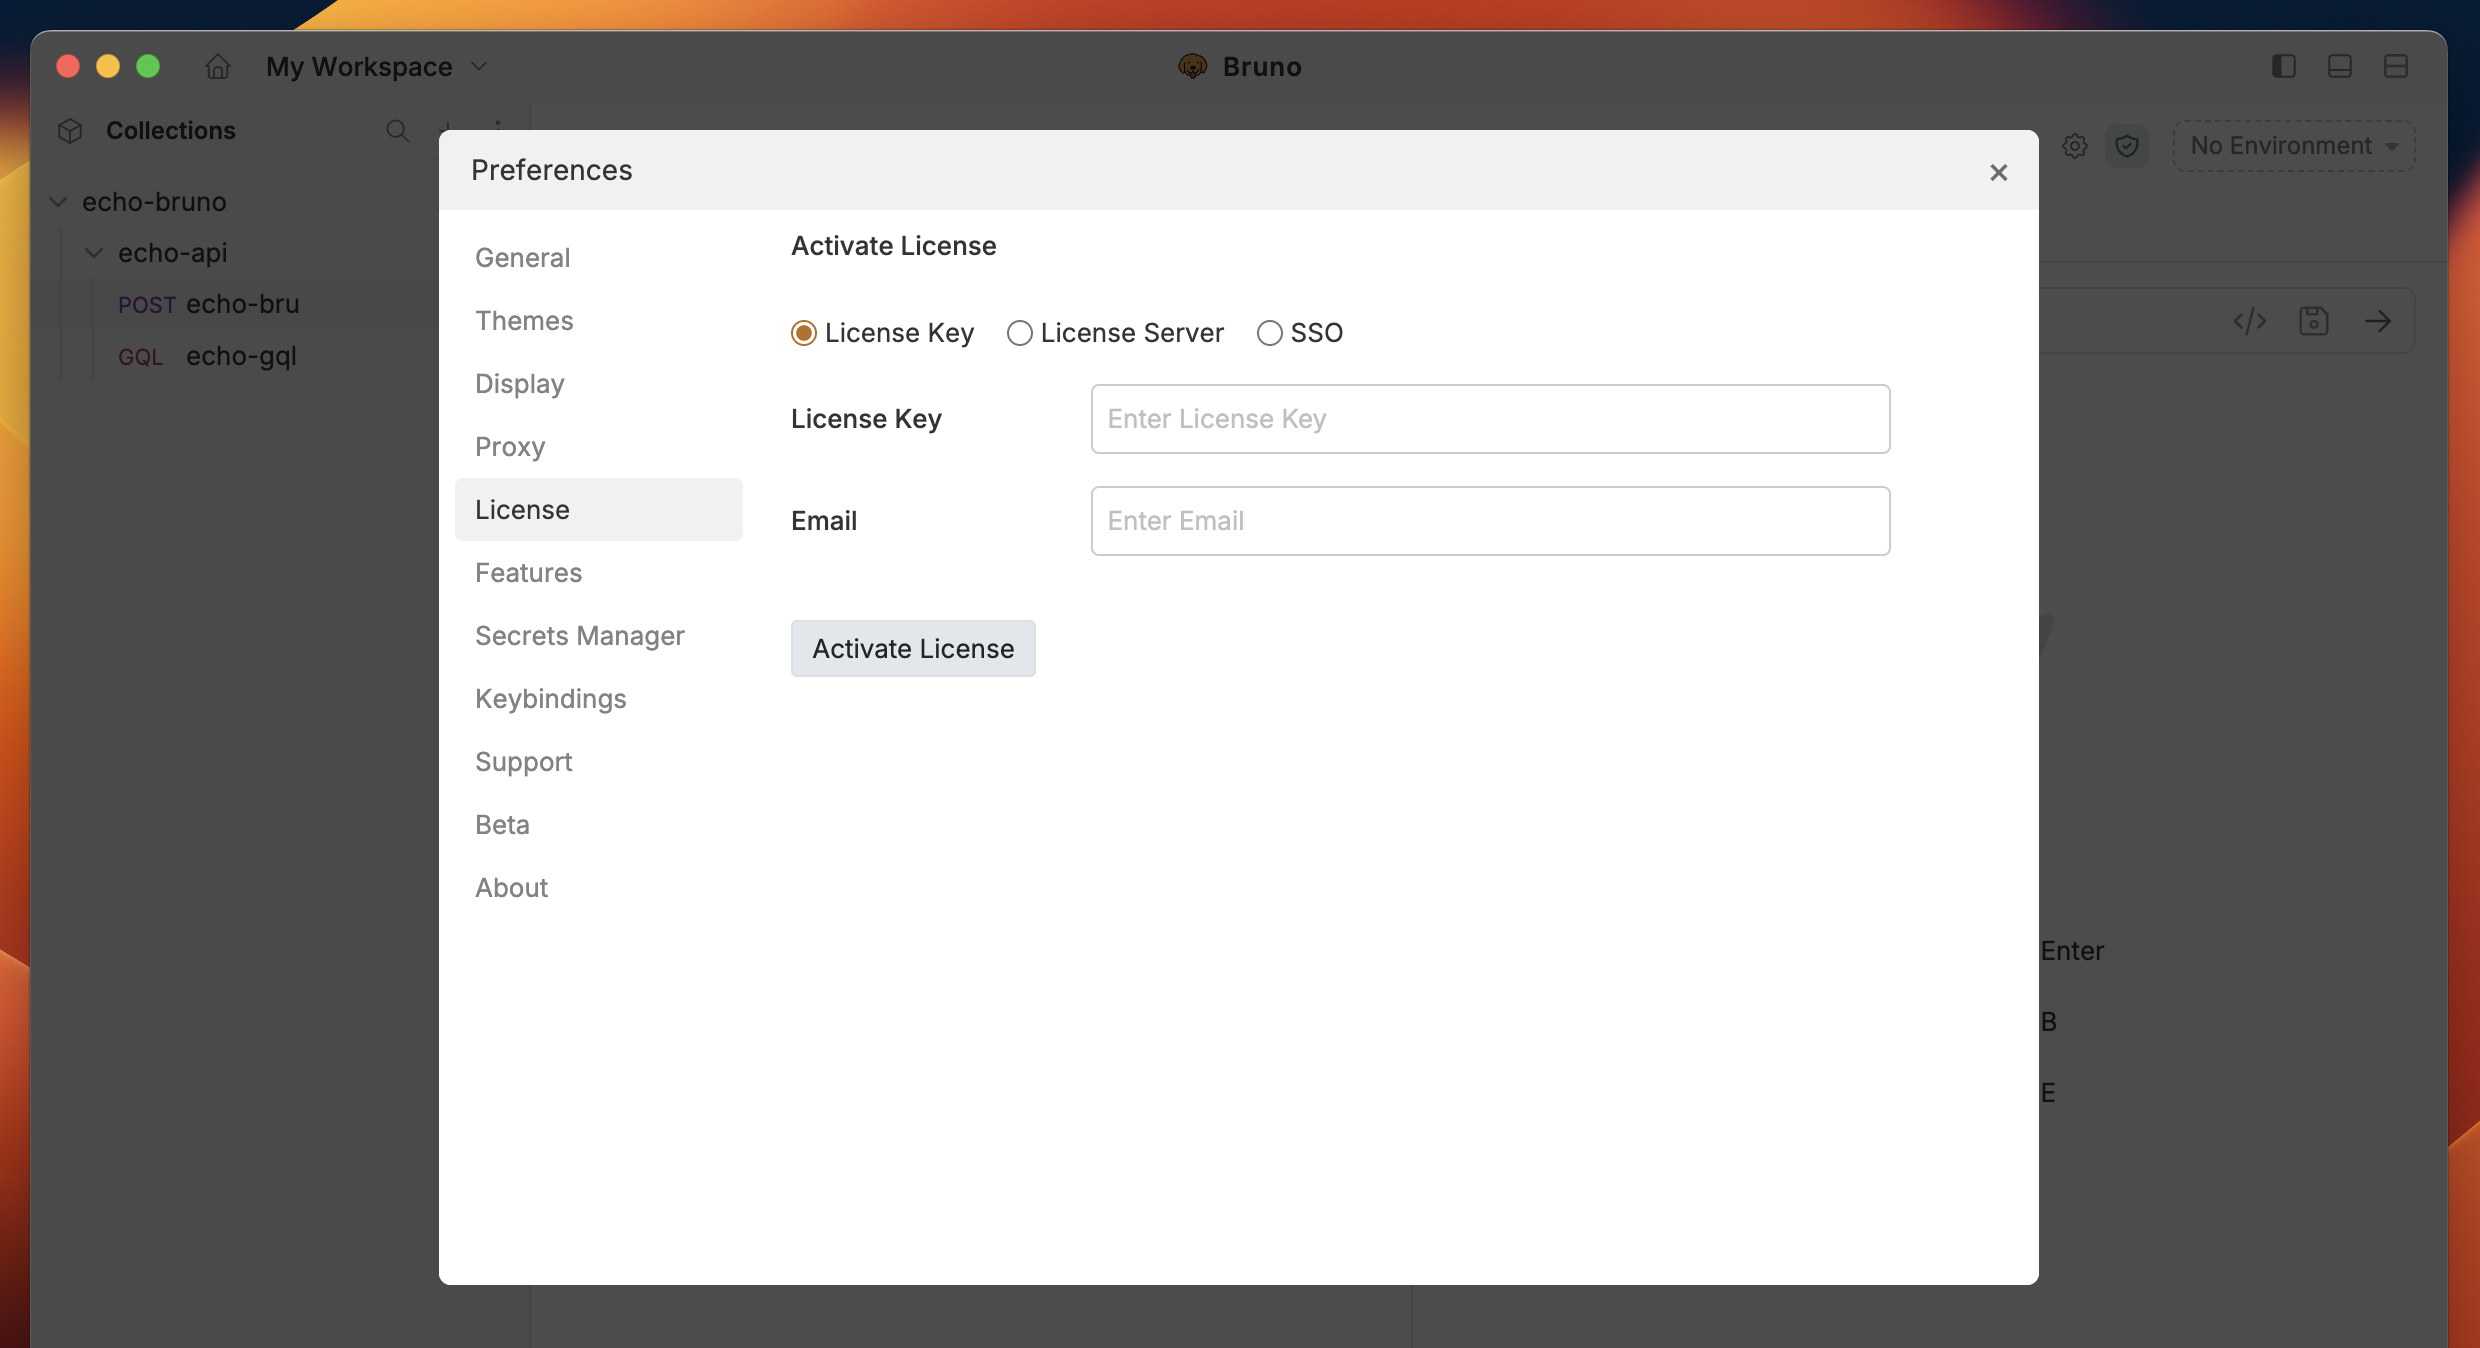The height and width of the screenshot is (1348, 2480).
Task: Click the Activate License button
Action: tap(913, 648)
